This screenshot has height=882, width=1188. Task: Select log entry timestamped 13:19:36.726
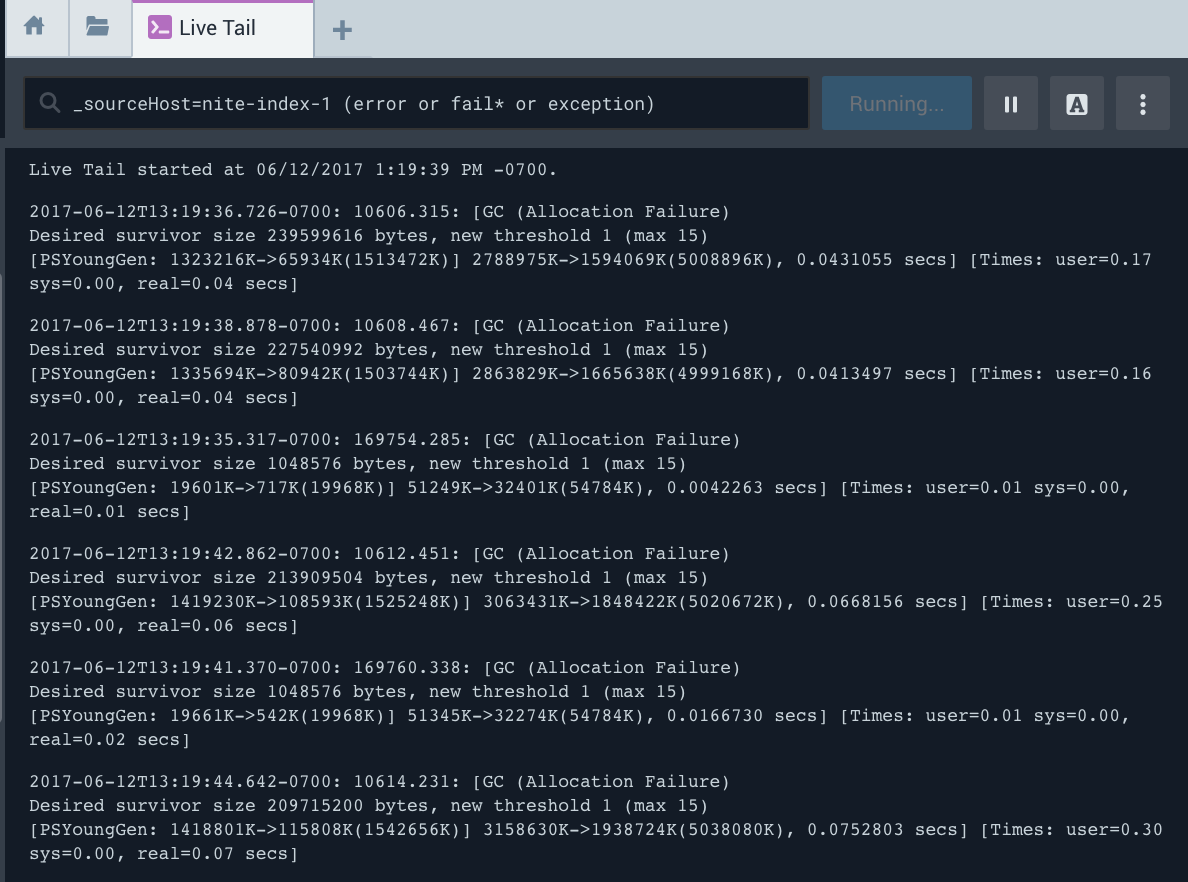[380, 212]
